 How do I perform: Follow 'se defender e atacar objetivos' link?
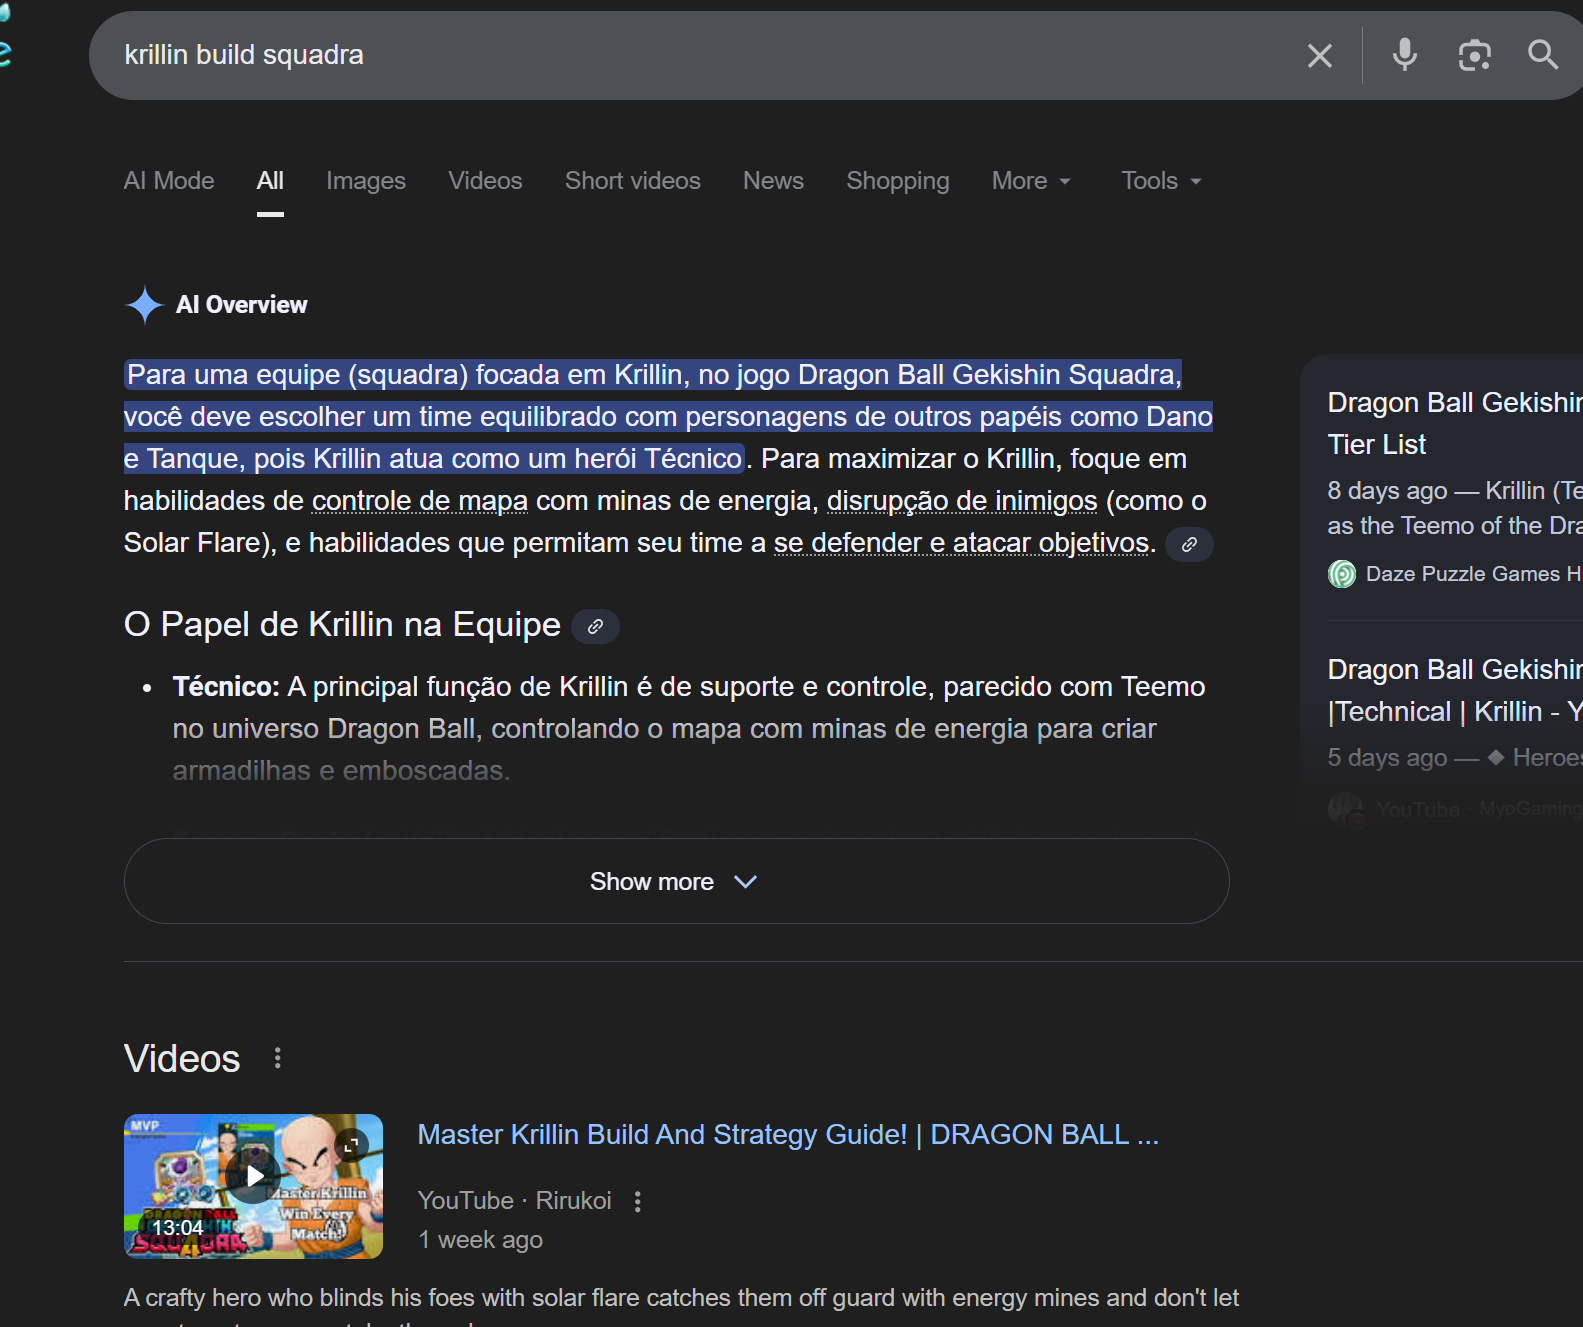961,543
